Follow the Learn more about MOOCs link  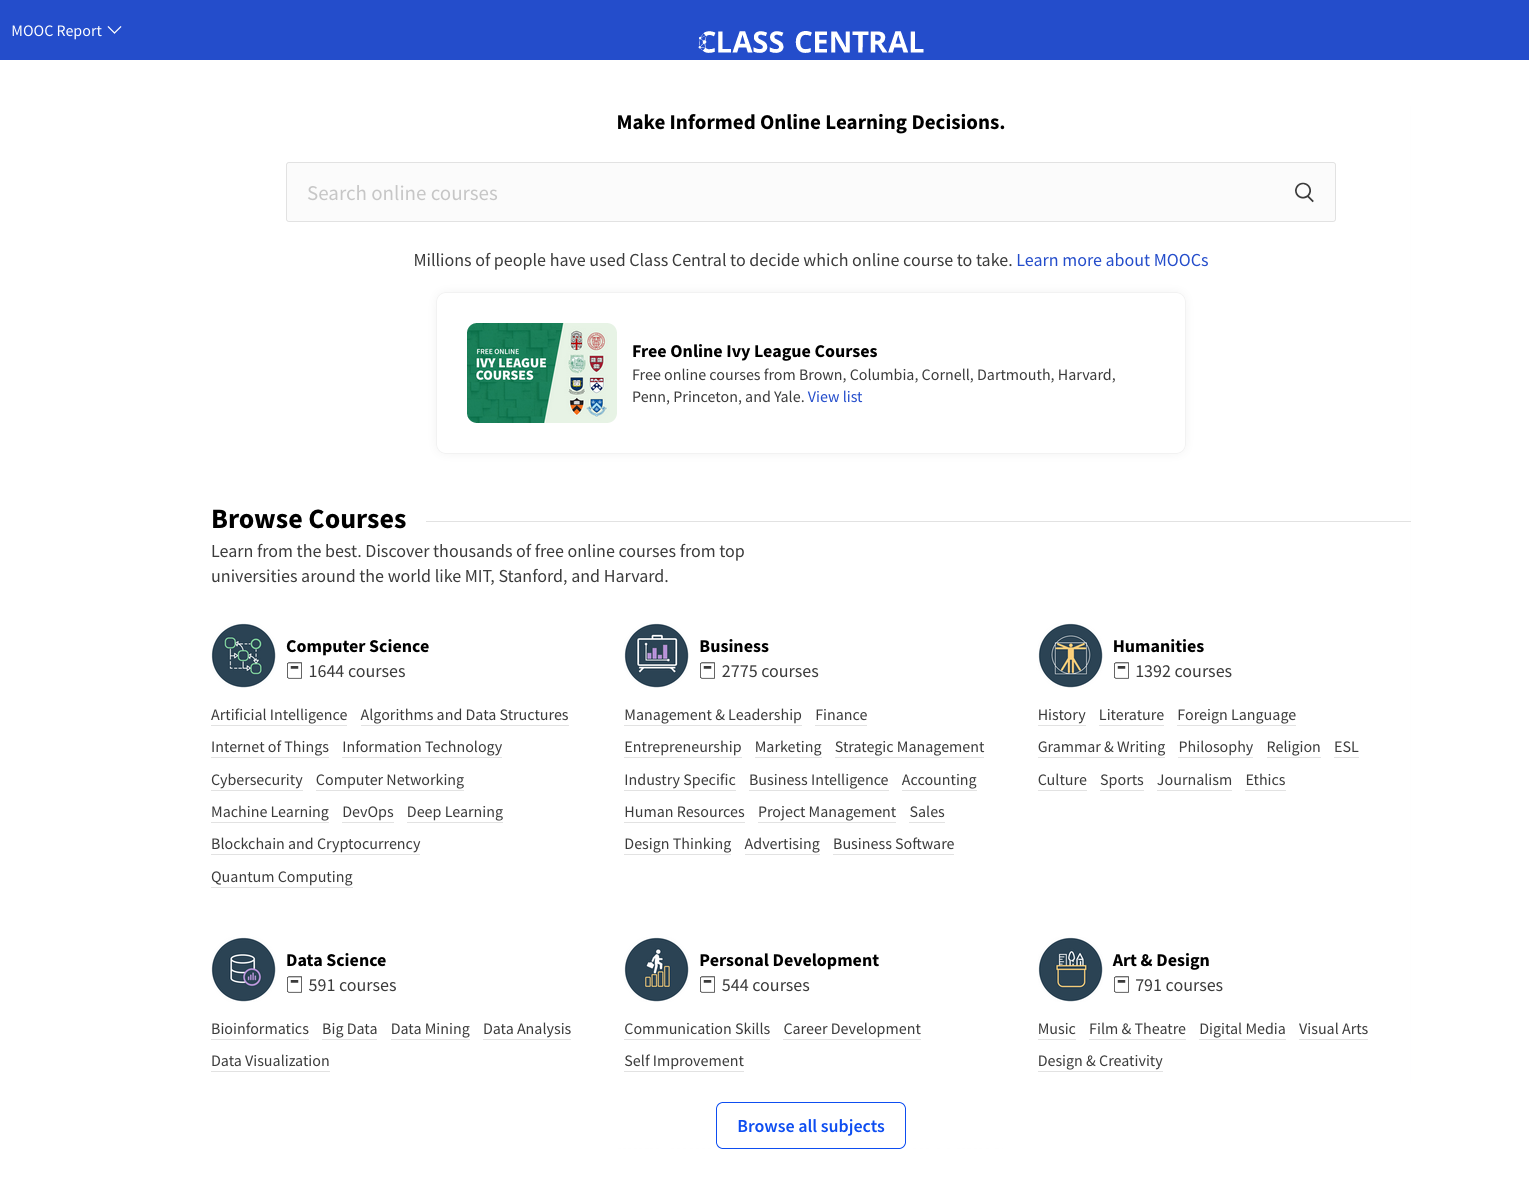tap(1112, 260)
